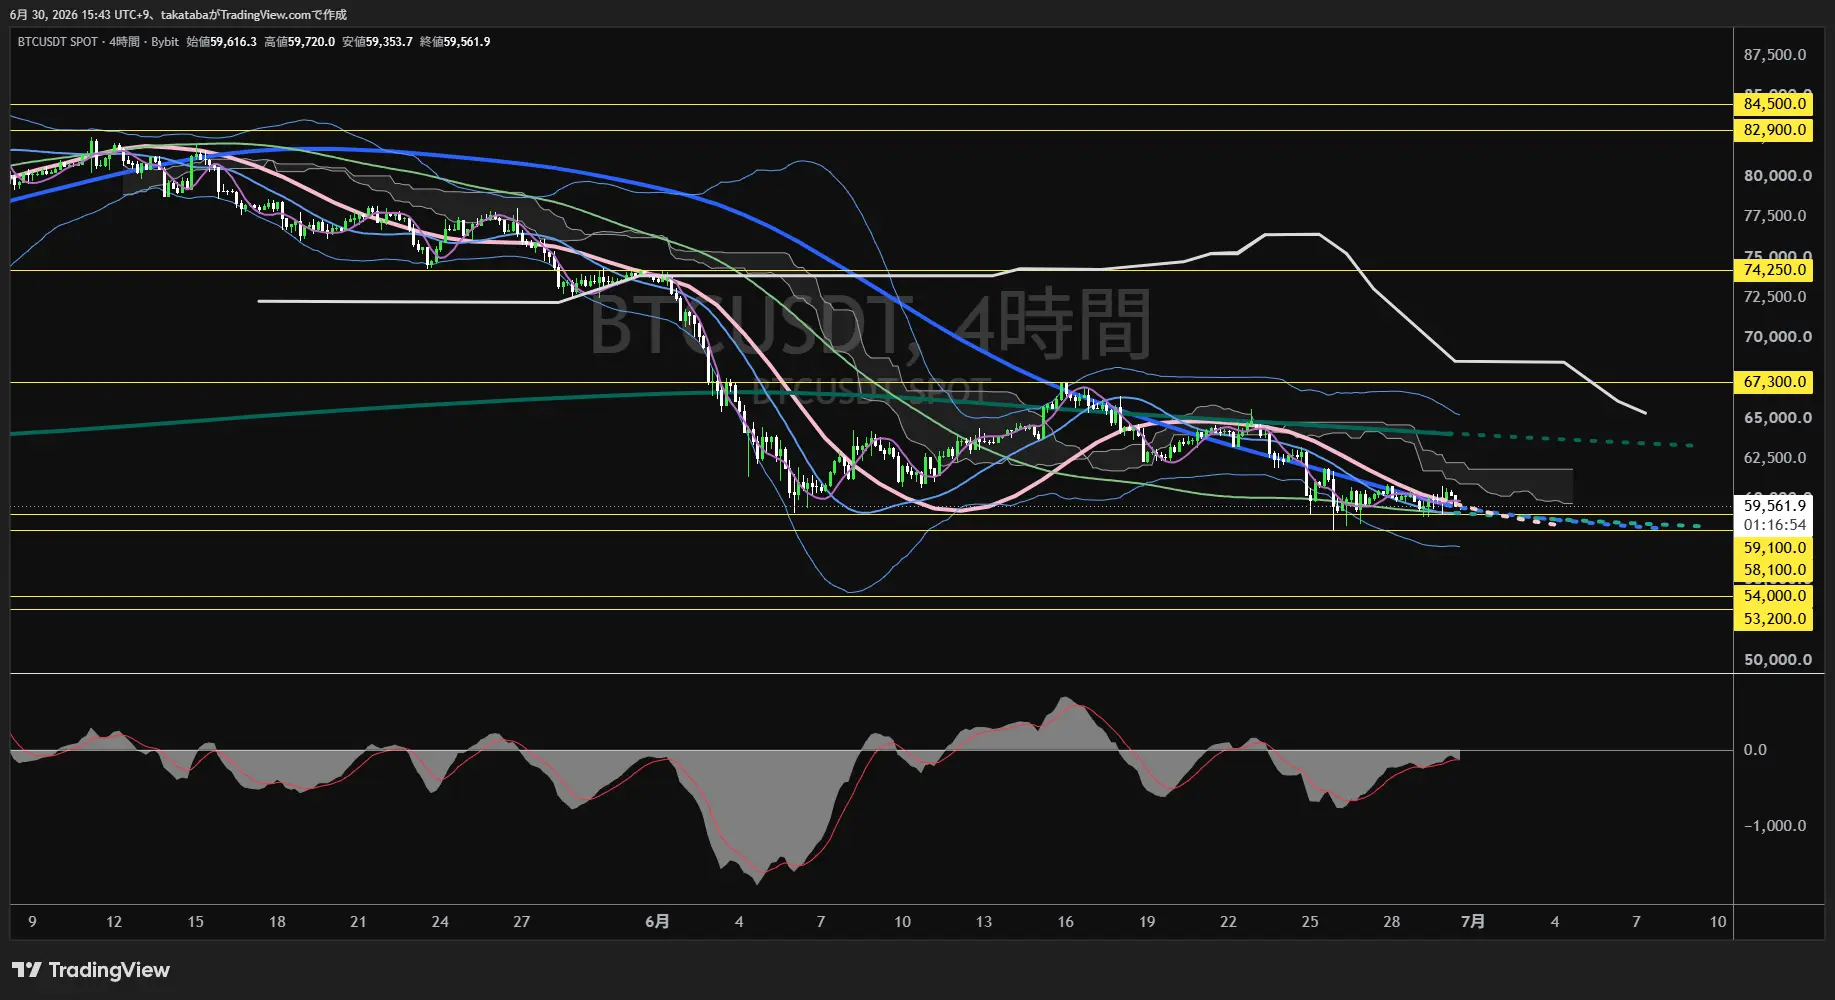
Task: Click date 21 on the time axis
Action: tap(358, 922)
